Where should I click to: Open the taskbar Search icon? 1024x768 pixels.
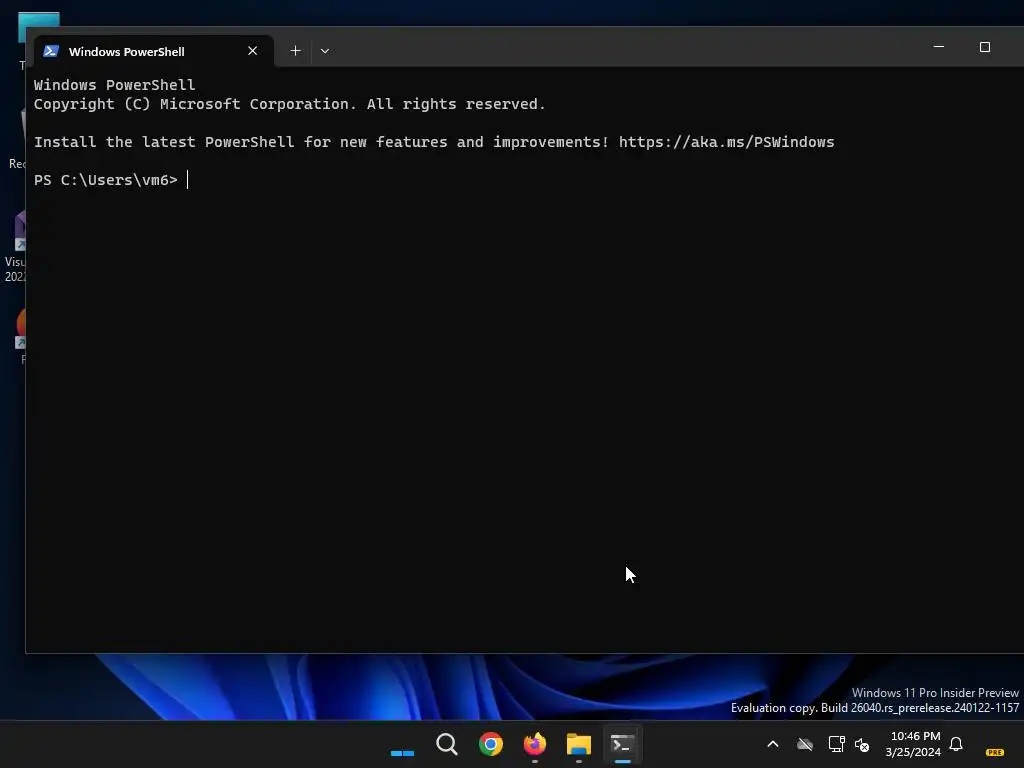coord(447,744)
